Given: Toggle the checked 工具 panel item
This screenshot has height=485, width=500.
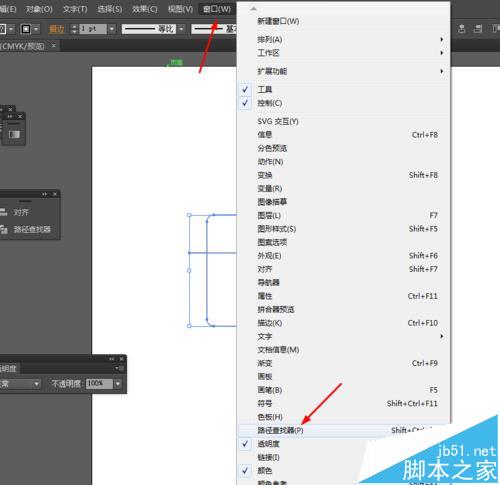Looking at the screenshot, I should click(x=343, y=89).
